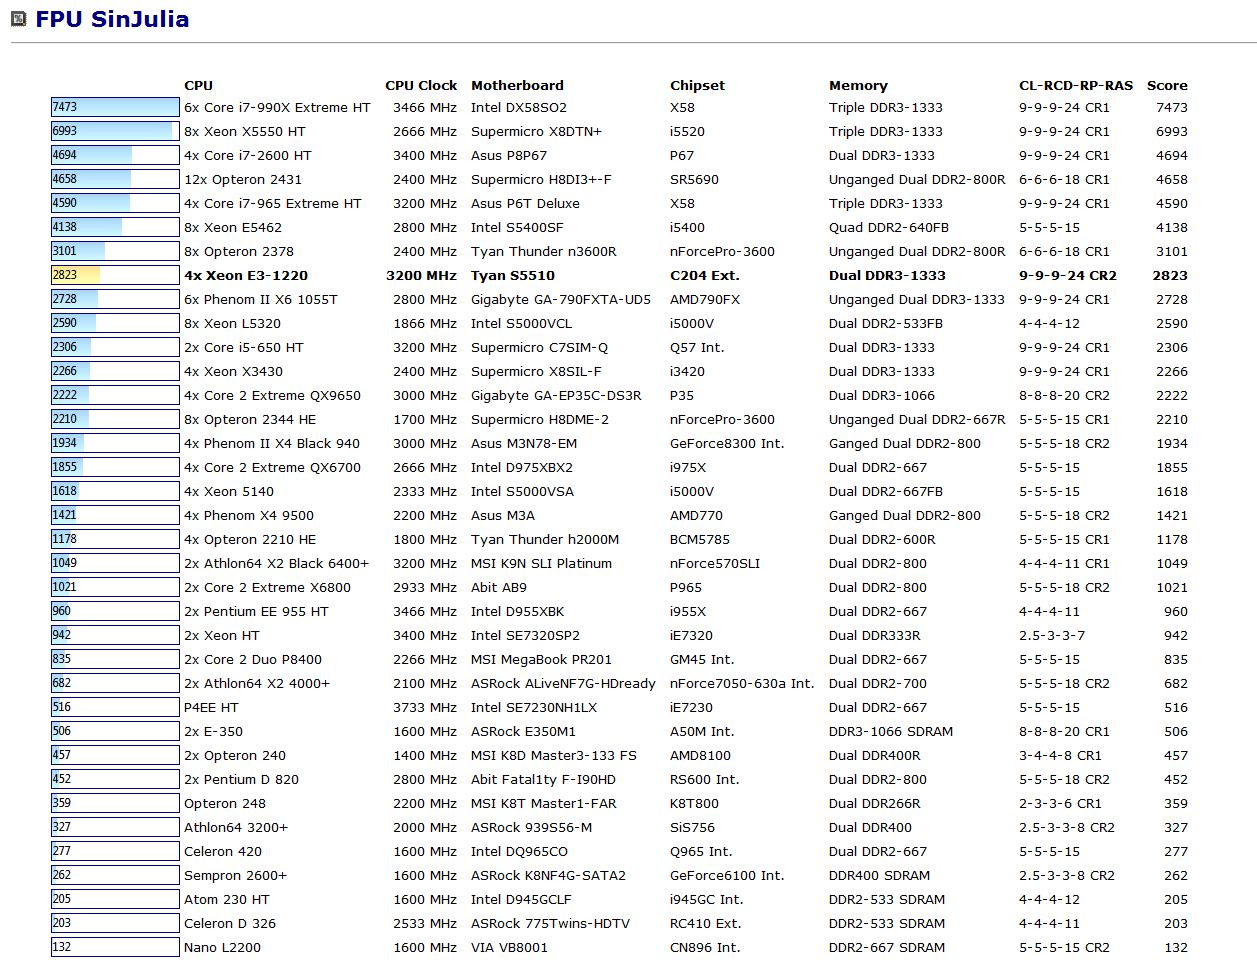This screenshot has width=1257, height=963.
Task: Select the 2-3-3-6 CR1 timing value
Action: coord(1060,803)
